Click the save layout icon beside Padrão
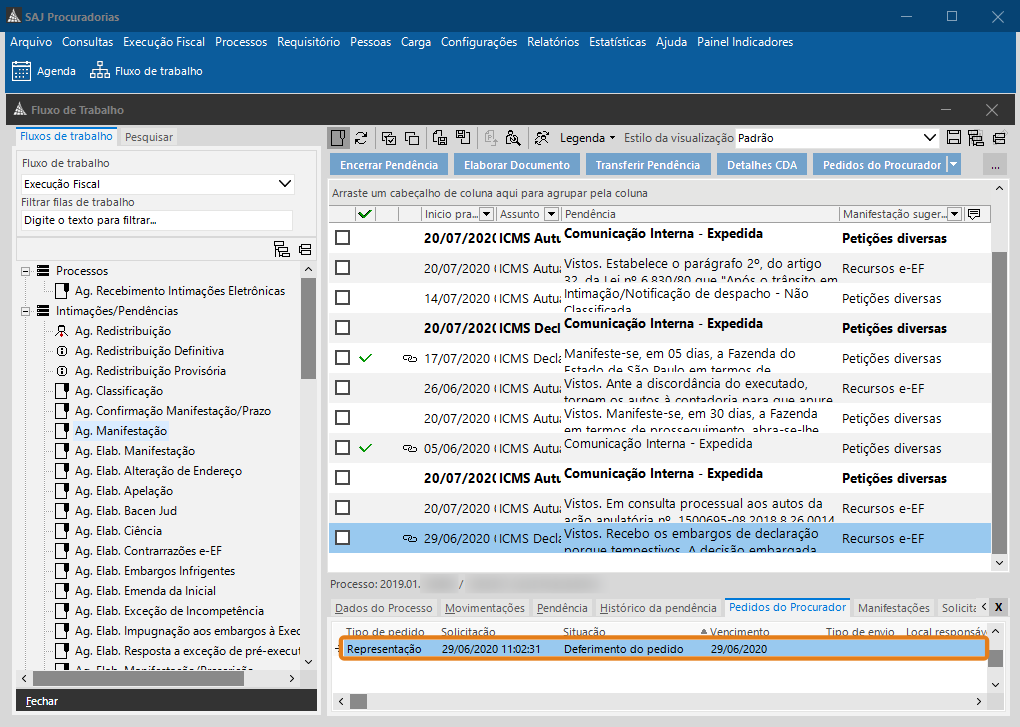Screen dimensions: 1020x727 (x=953, y=138)
